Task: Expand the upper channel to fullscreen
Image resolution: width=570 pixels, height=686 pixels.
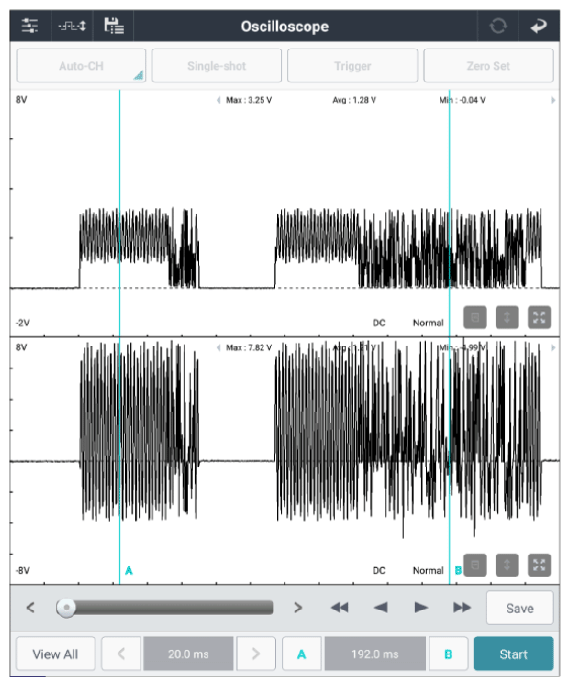Action: (539, 317)
